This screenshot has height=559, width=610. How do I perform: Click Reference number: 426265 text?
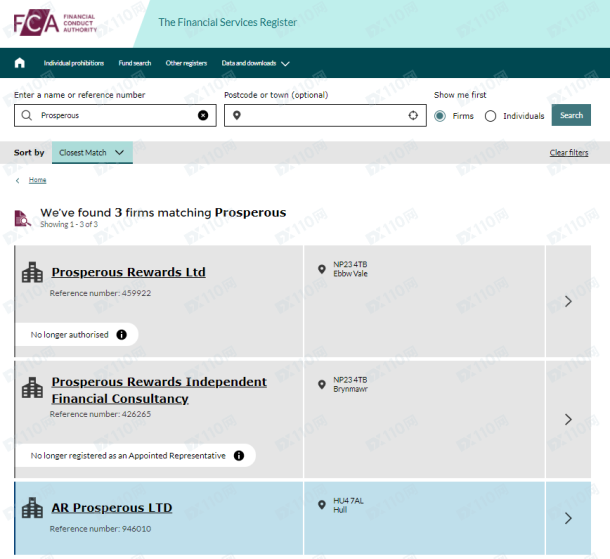[x=100, y=414]
